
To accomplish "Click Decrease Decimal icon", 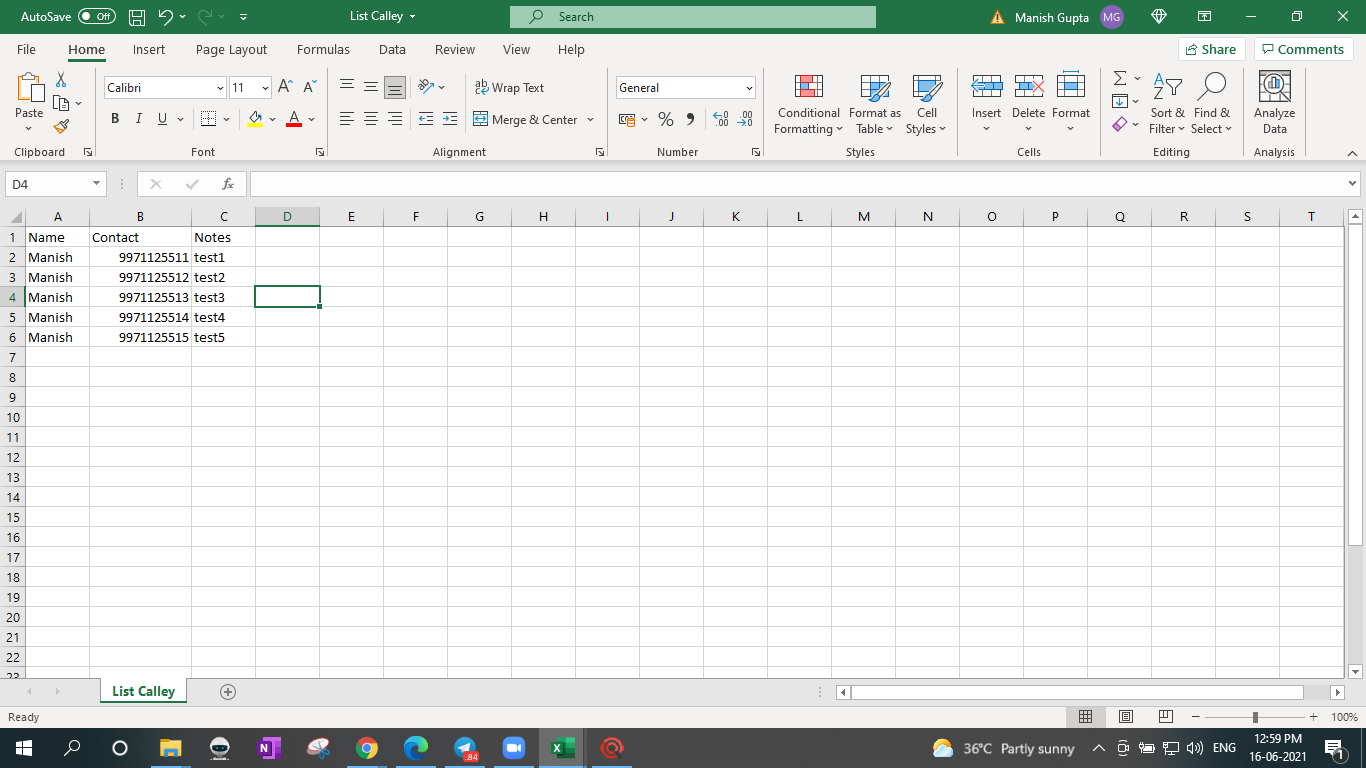I will tap(745, 120).
